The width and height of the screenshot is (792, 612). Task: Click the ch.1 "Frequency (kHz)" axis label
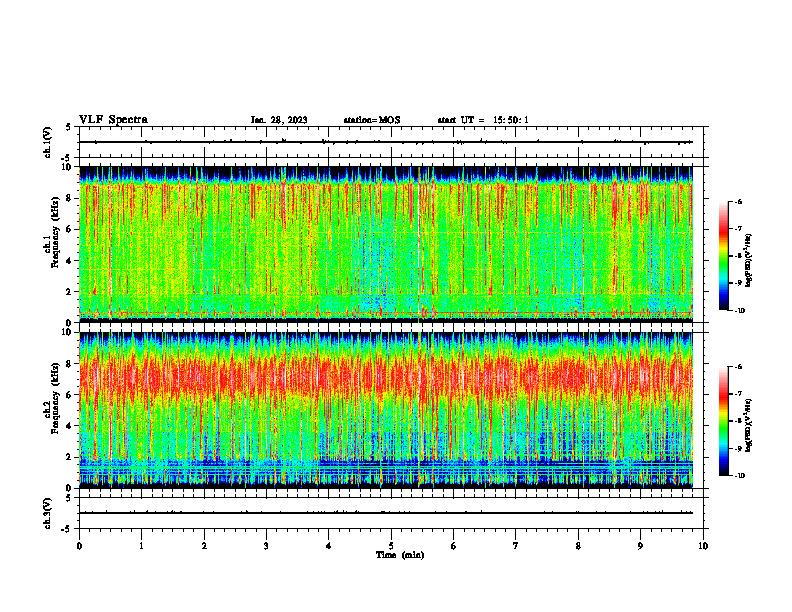click(x=55, y=232)
